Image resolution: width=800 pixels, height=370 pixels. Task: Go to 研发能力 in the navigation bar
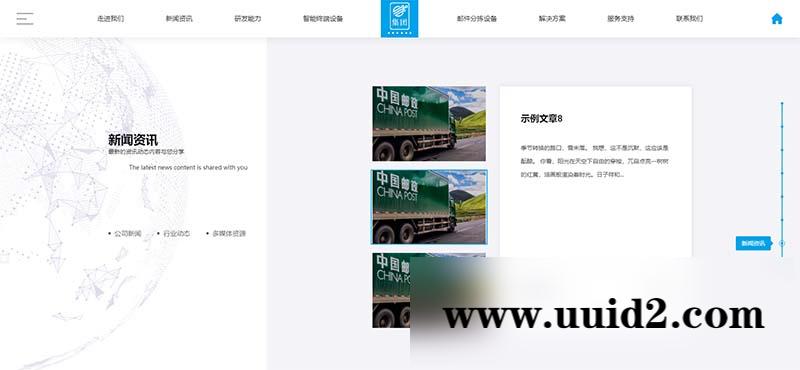(247, 19)
